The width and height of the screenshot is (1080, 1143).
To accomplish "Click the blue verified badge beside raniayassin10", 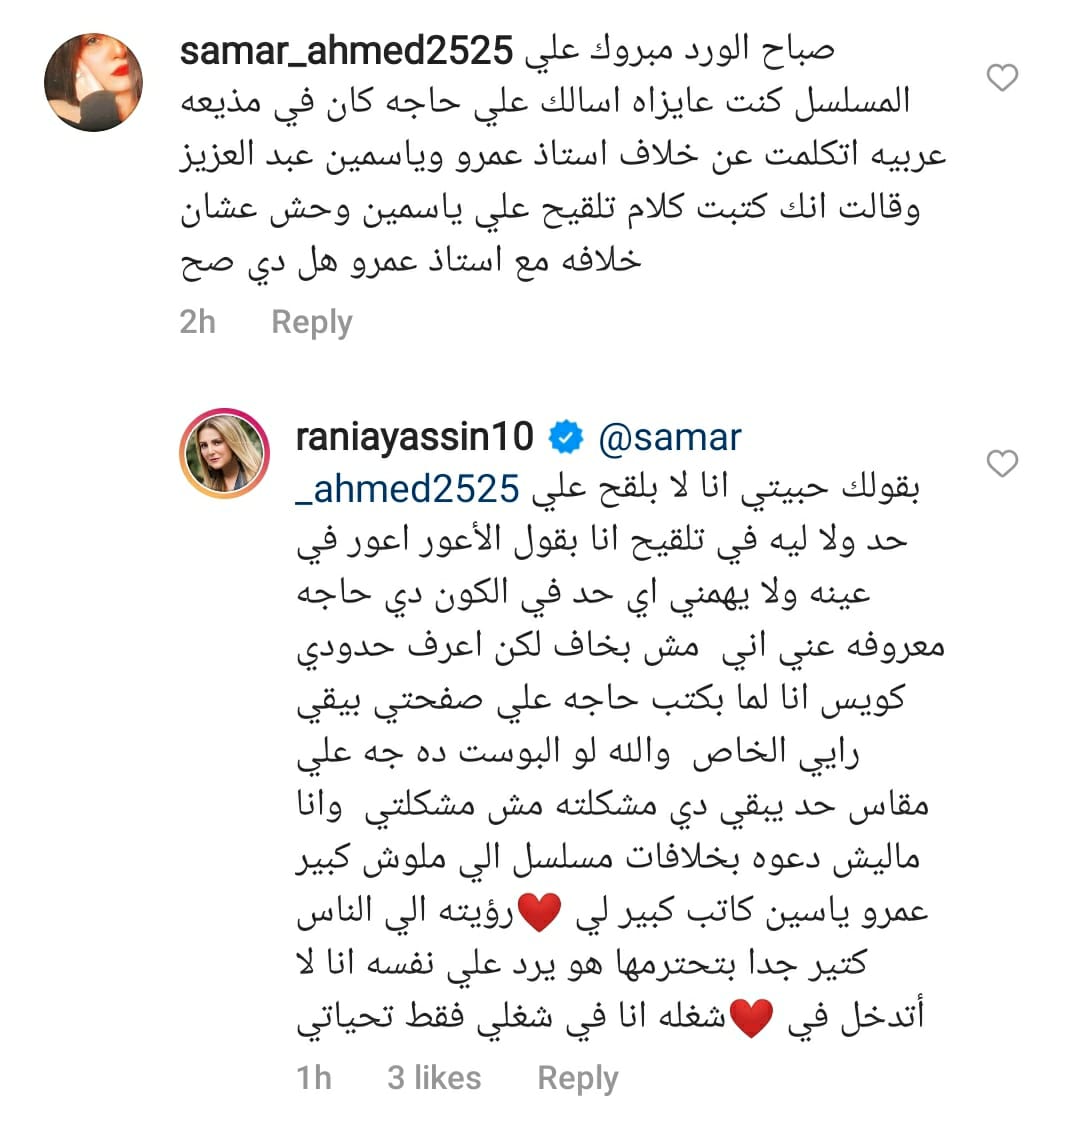I will click(x=567, y=437).
